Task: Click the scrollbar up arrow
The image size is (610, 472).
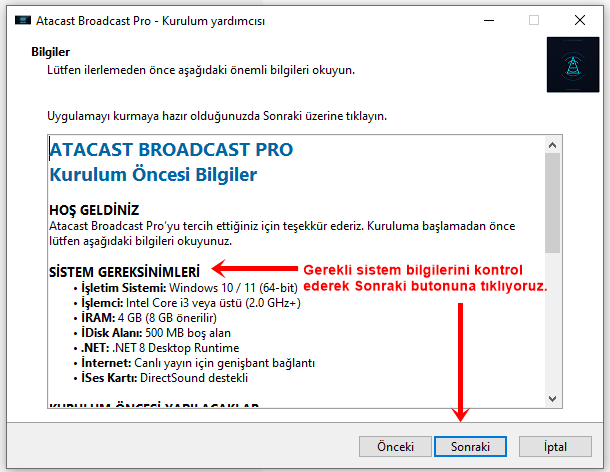Action: pyautogui.click(x=552, y=146)
